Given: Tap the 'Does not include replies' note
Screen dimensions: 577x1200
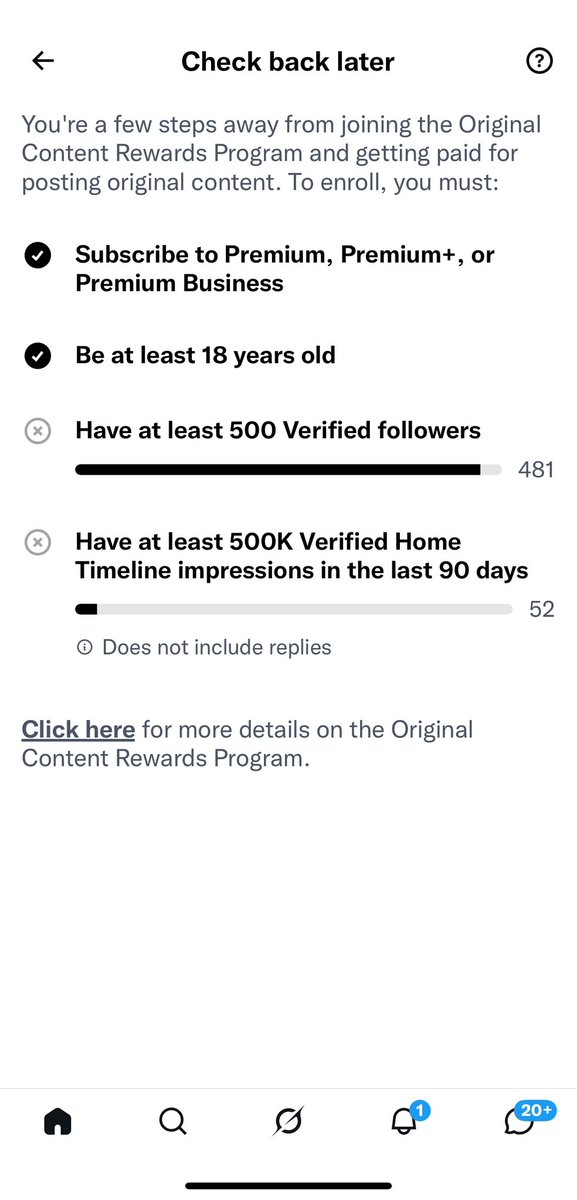Looking at the screenshot, I should point(216,648).
